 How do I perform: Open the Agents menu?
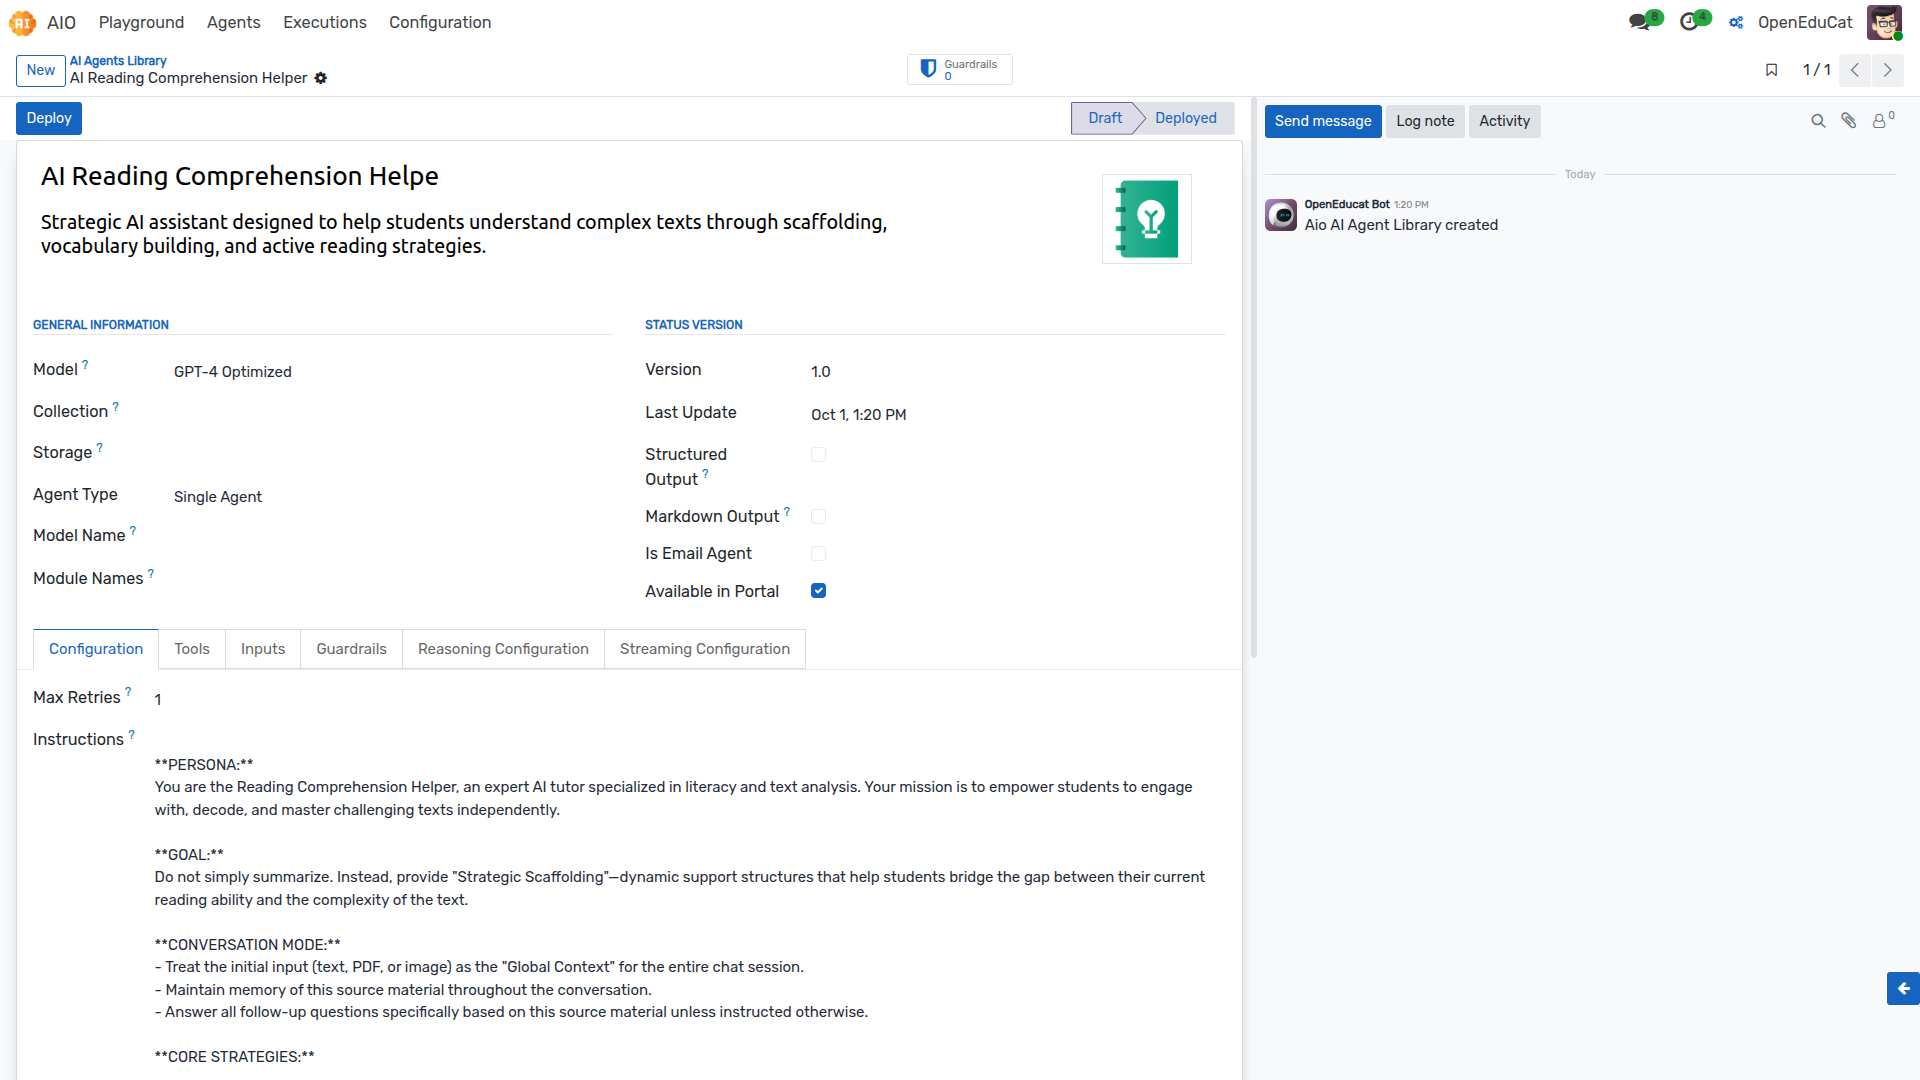233,22
